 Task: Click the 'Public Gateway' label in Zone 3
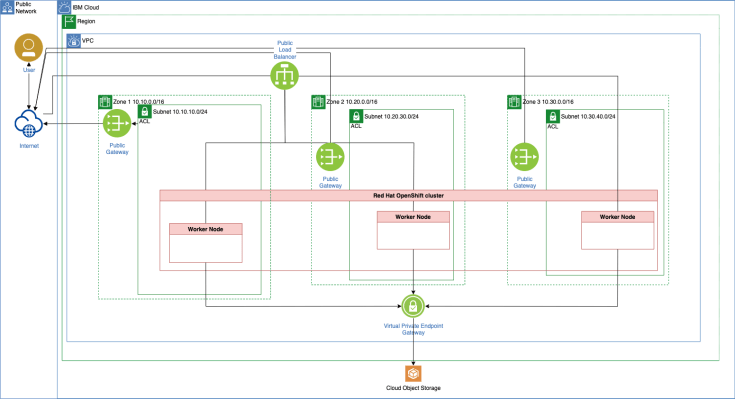[x=525, y=182]
